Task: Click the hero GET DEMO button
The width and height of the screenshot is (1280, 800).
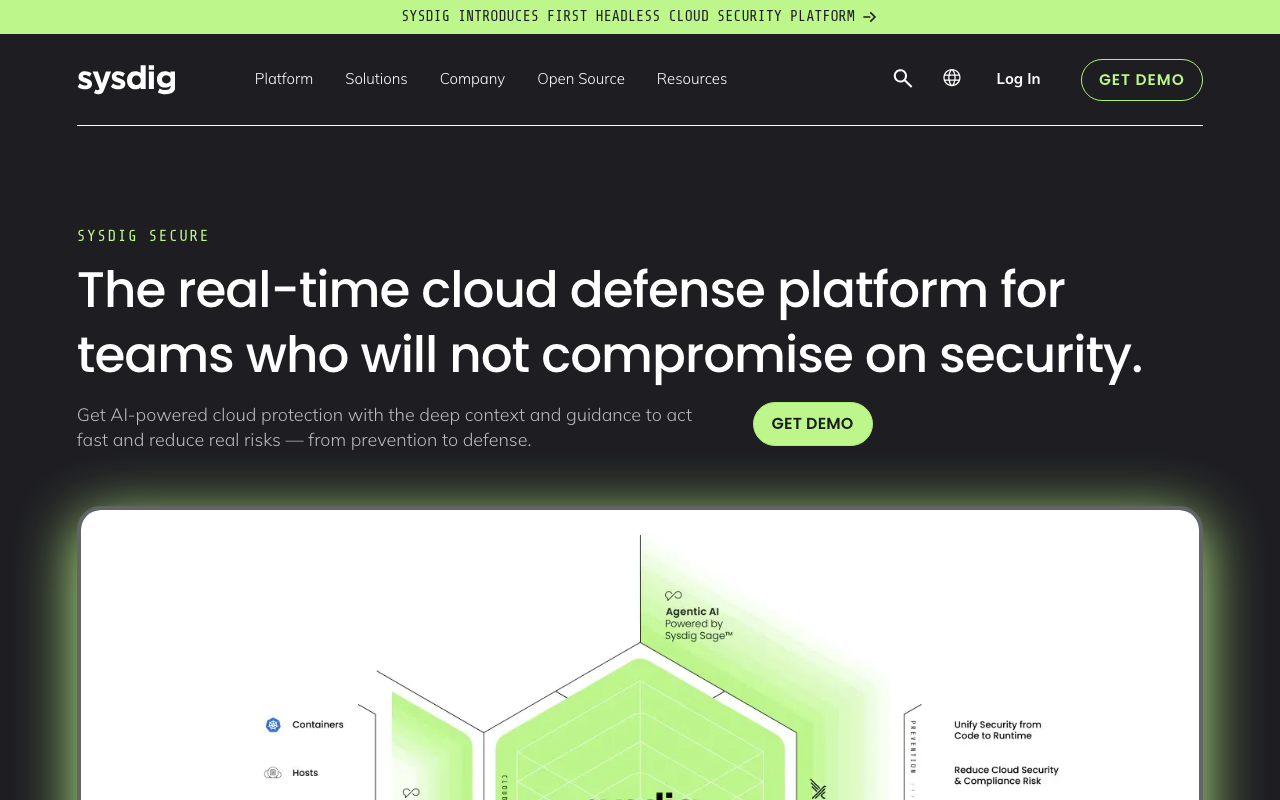Action: [x=813, y=424]
